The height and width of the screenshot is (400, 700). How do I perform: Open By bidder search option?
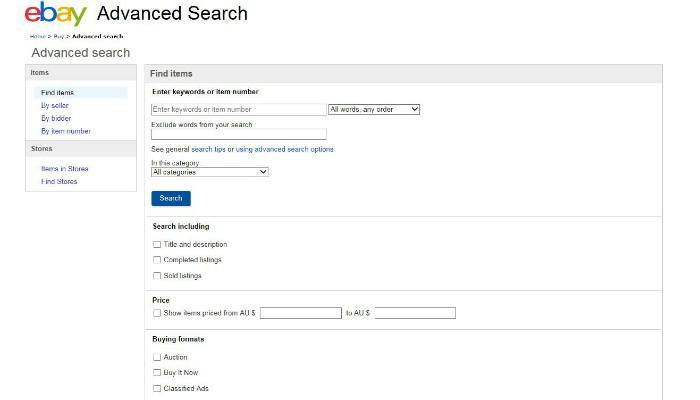pos(56,118)
